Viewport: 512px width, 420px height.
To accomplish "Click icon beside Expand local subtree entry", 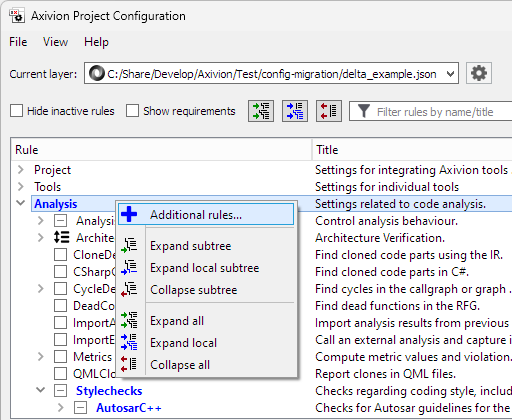I will point(129,267).
